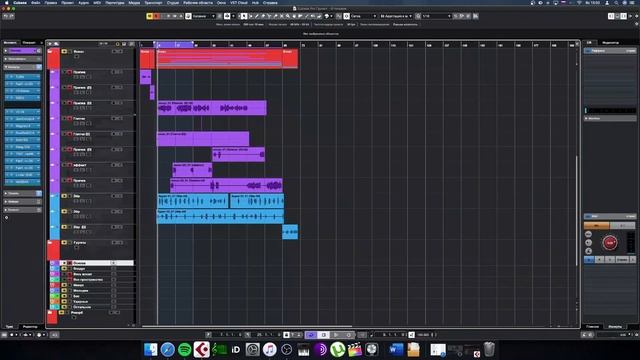Click the horizontal scrollbar under the arrangement
The height and width of the screenshot is (360, 640).
pos(247,326)
